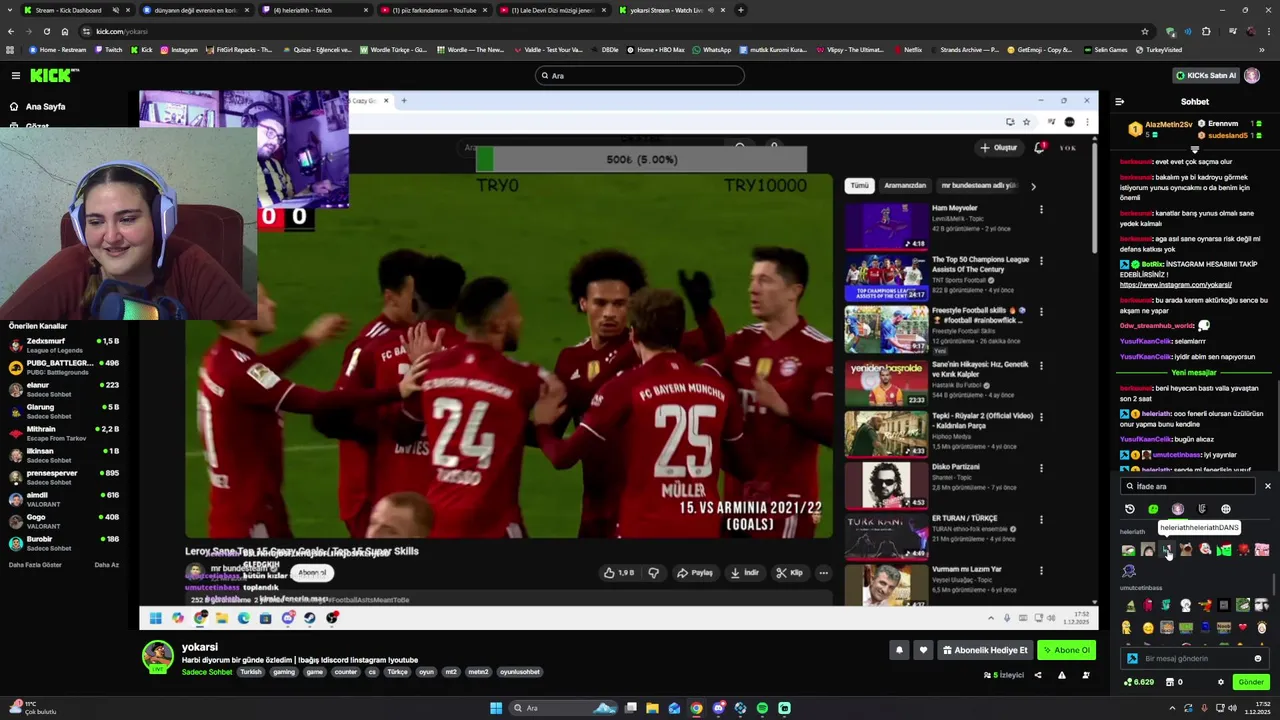This screenshot has width=1280, height=720.
Task: Click the Turkish stream tag
Action: (250, 672)
